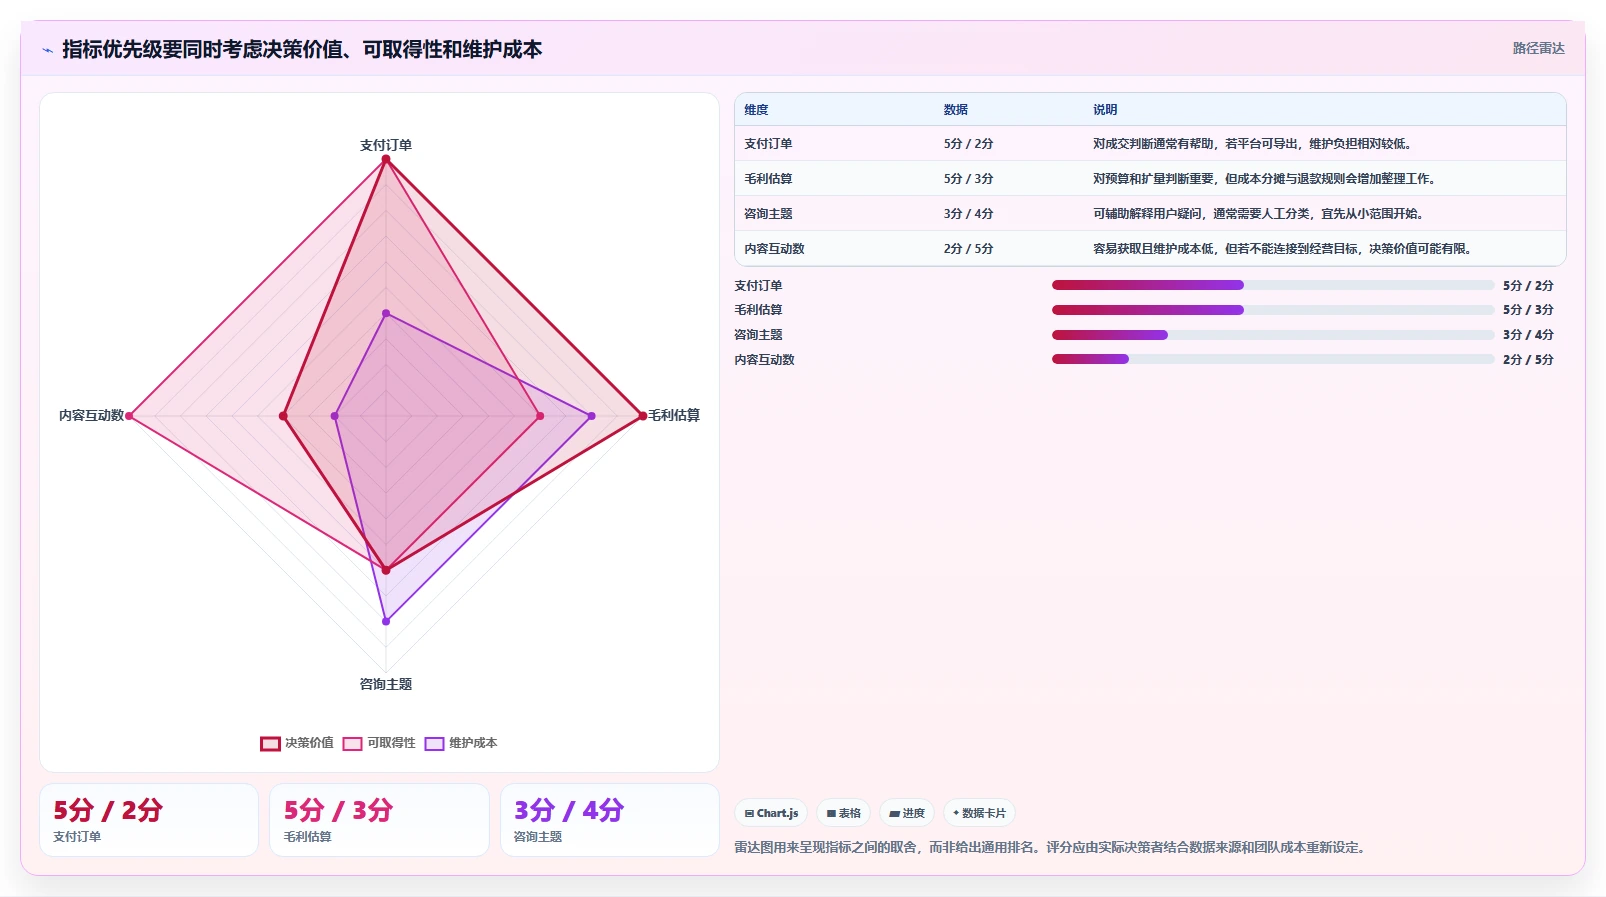Click the 毛利估算 axis label on the radar chart
Image resolution: width=1606 pixels, height=897 pixels.
point(674,415)
